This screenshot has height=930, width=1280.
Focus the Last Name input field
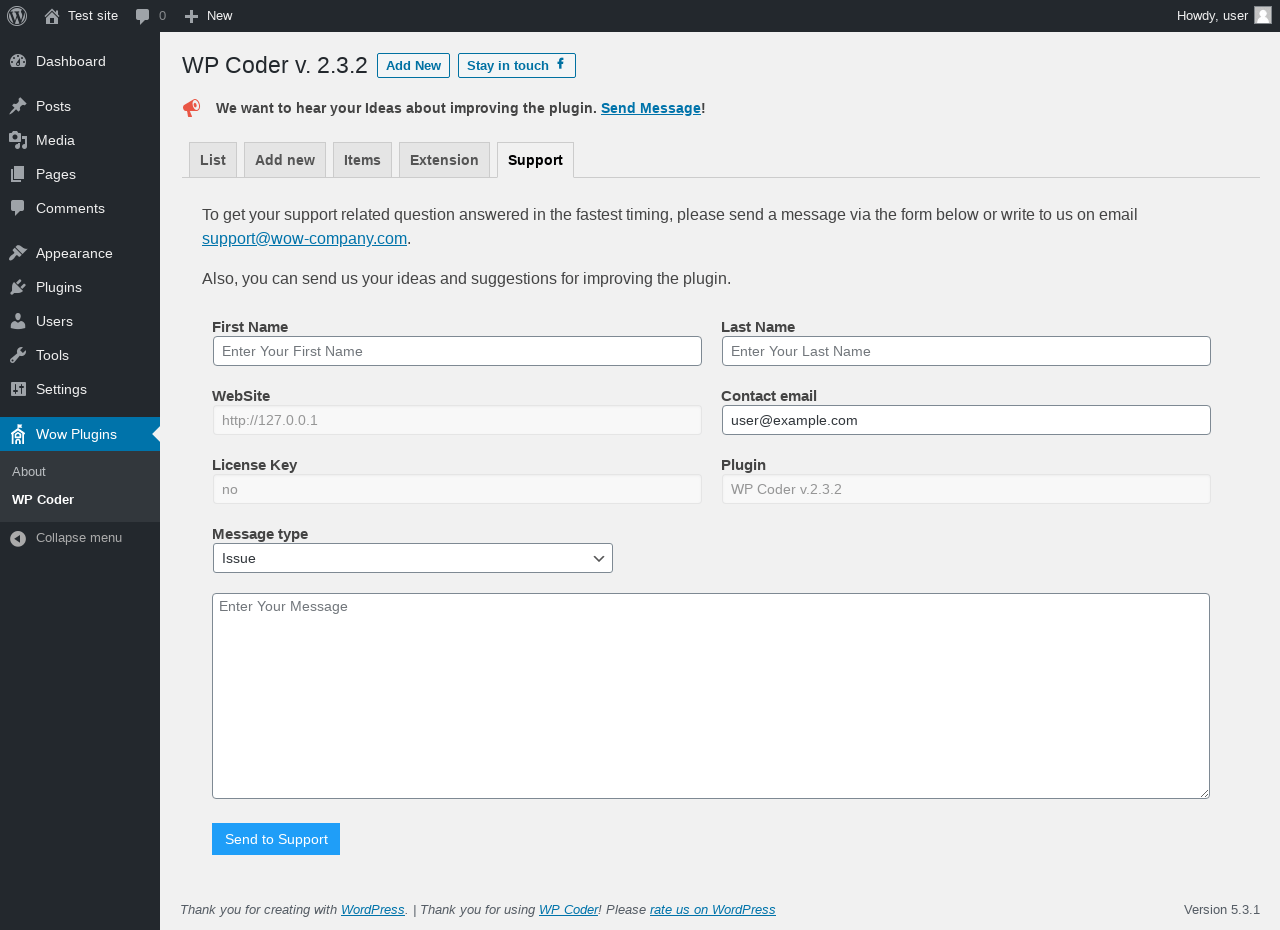(966, 351)
